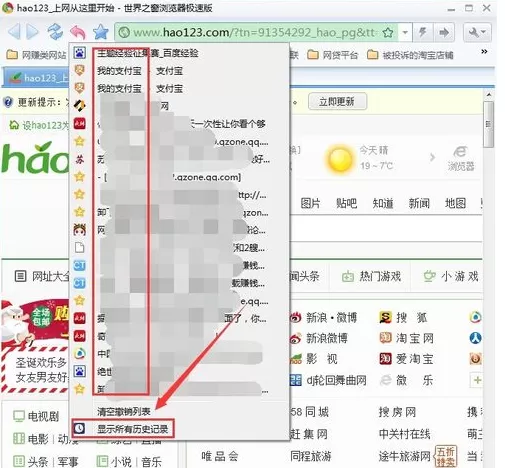The height and width of the screenshot is (468, 505).
Task: Click the Baidu paw icon at list top
Action: 79,53
